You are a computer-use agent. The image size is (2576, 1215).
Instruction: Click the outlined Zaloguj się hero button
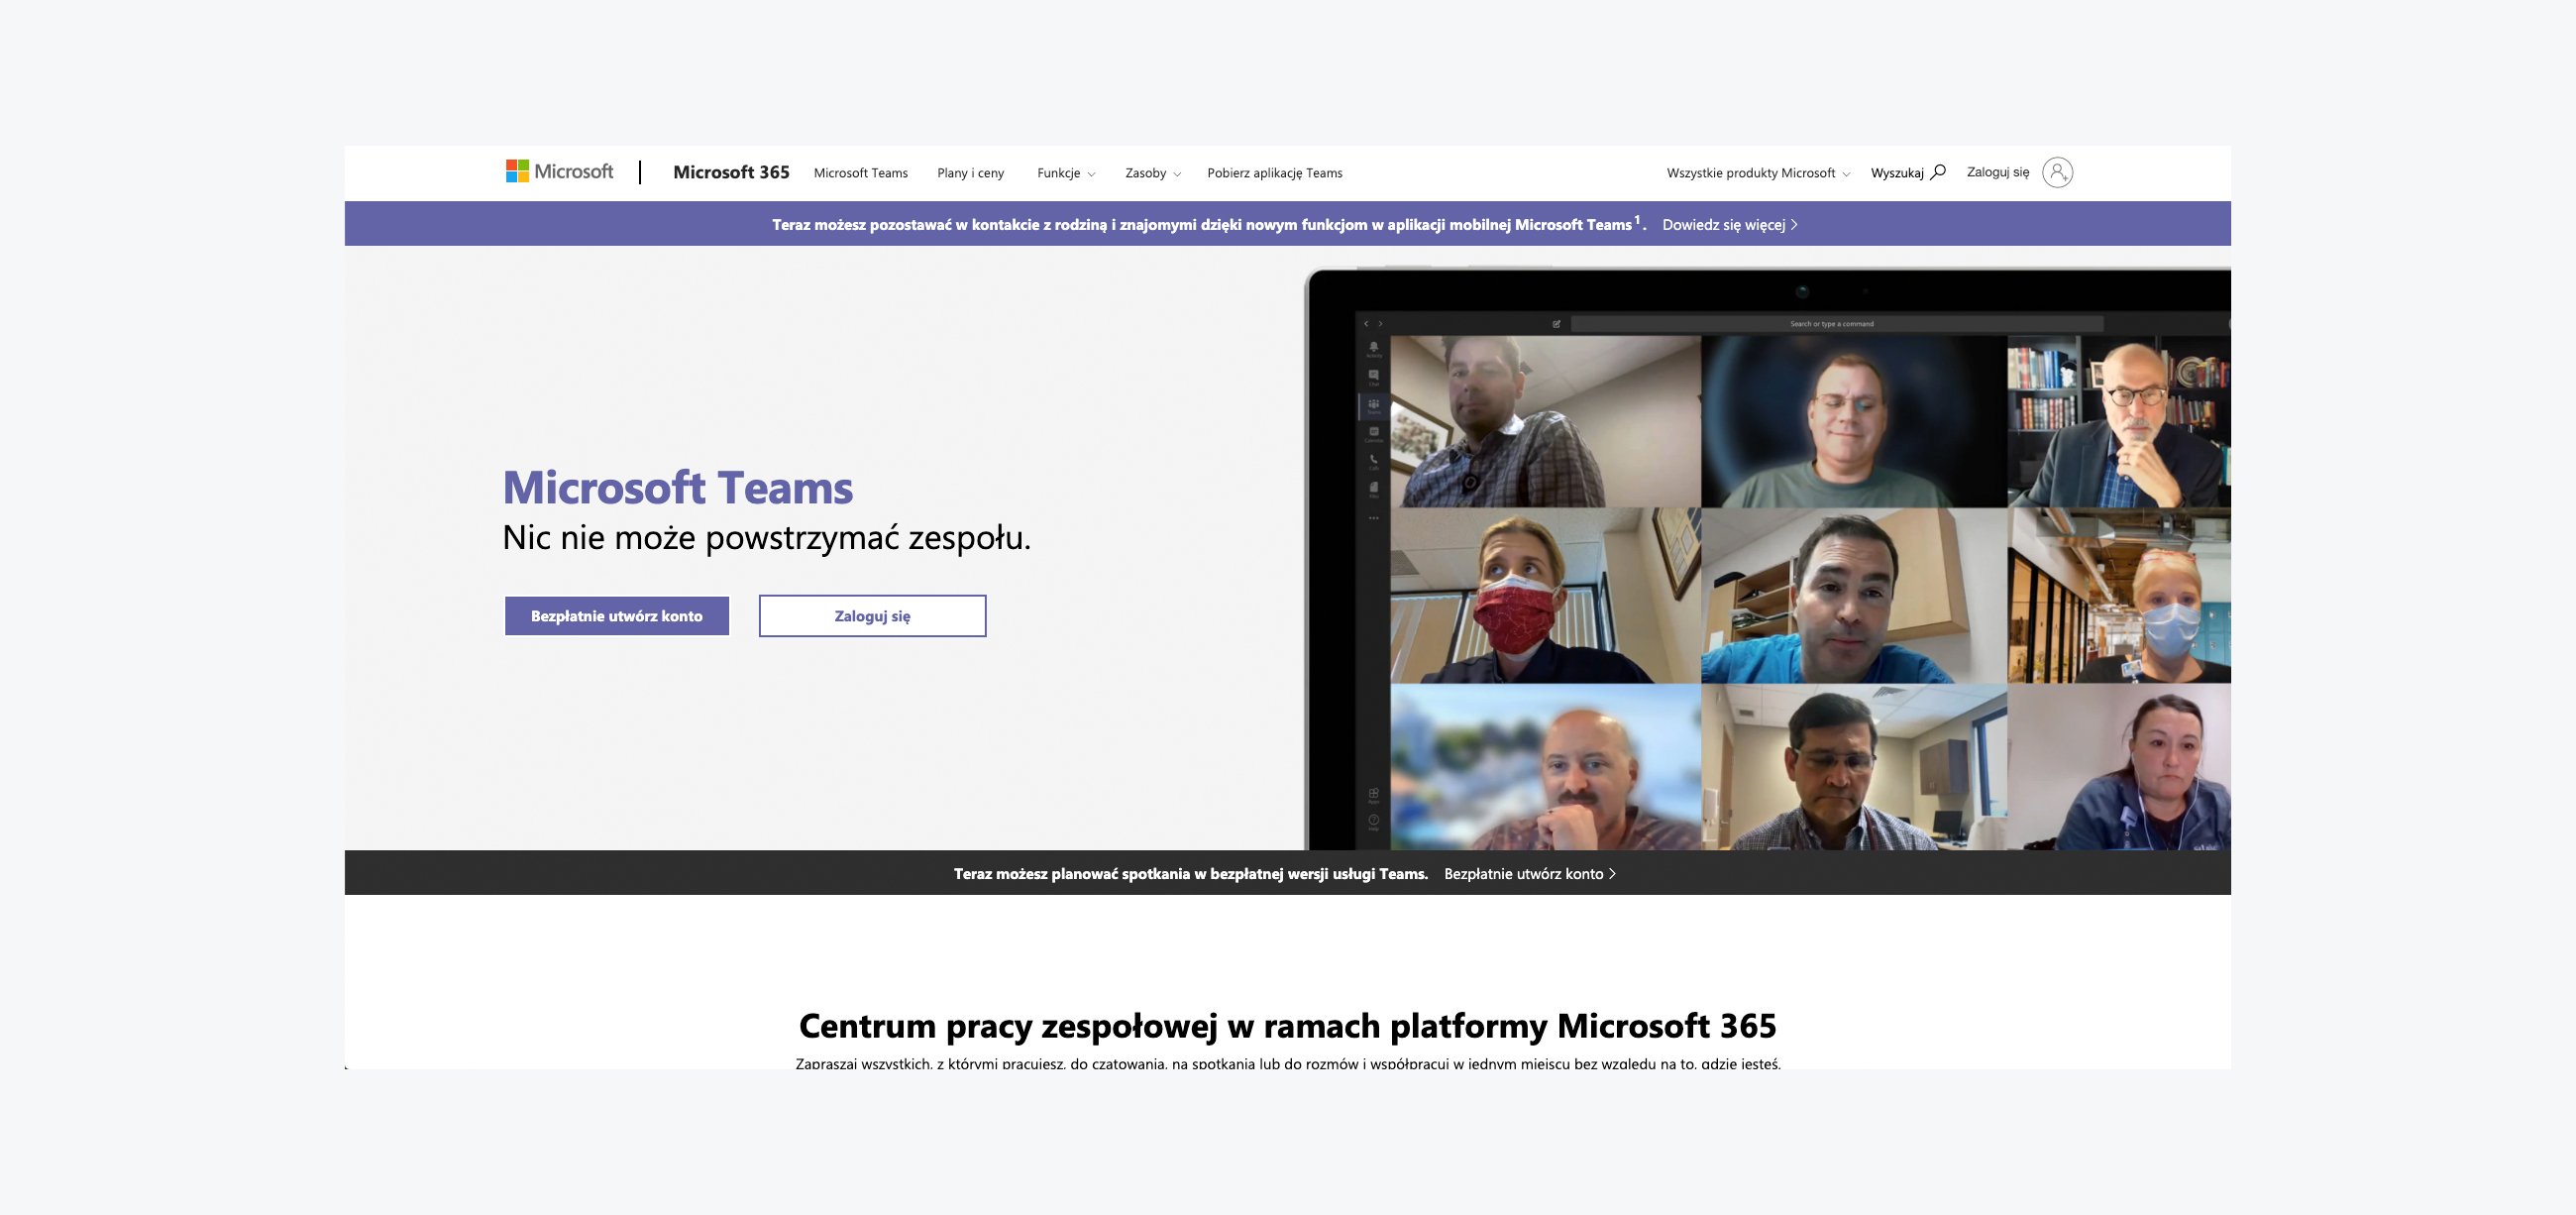coord(872,616)
